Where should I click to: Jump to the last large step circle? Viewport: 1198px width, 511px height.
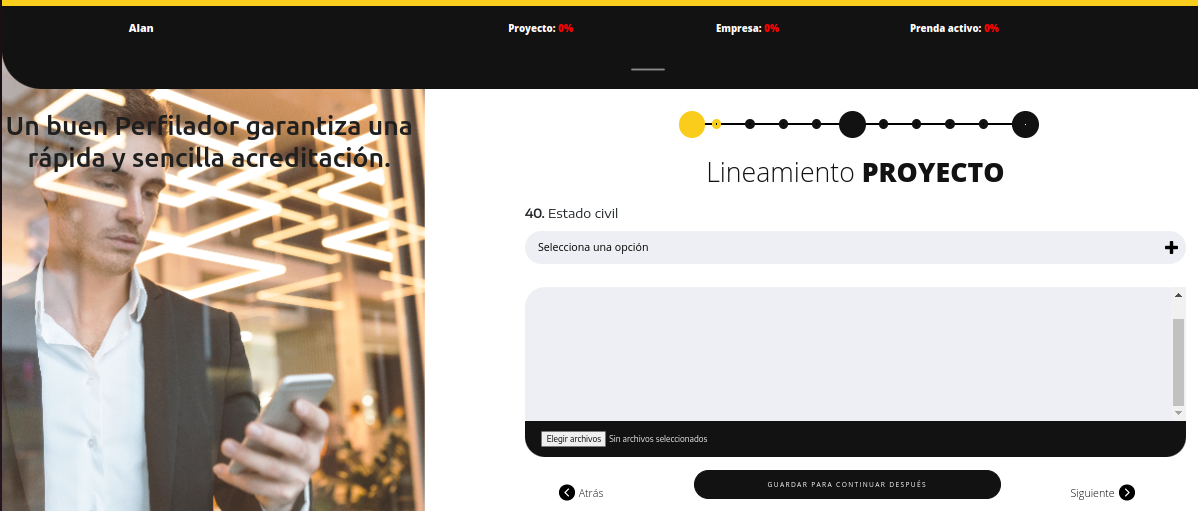(x=1025, y=124)
